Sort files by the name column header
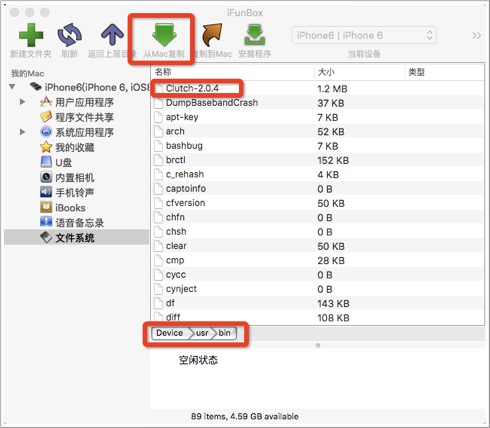Viewport: 490px width, 428px height. tap(232, 72)
